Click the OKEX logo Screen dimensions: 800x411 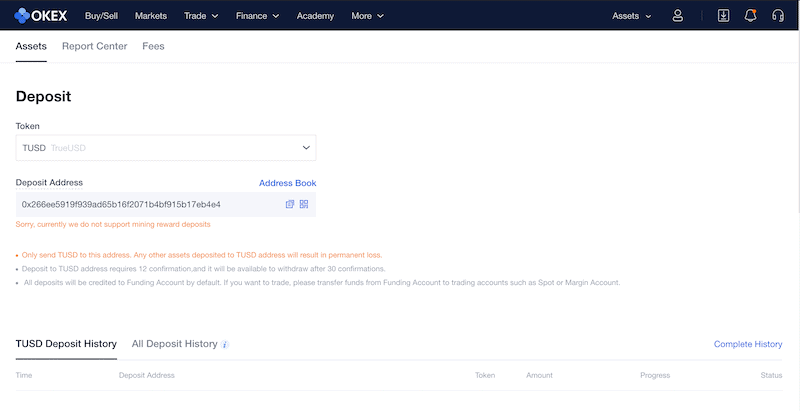click(x=40, y=16)
